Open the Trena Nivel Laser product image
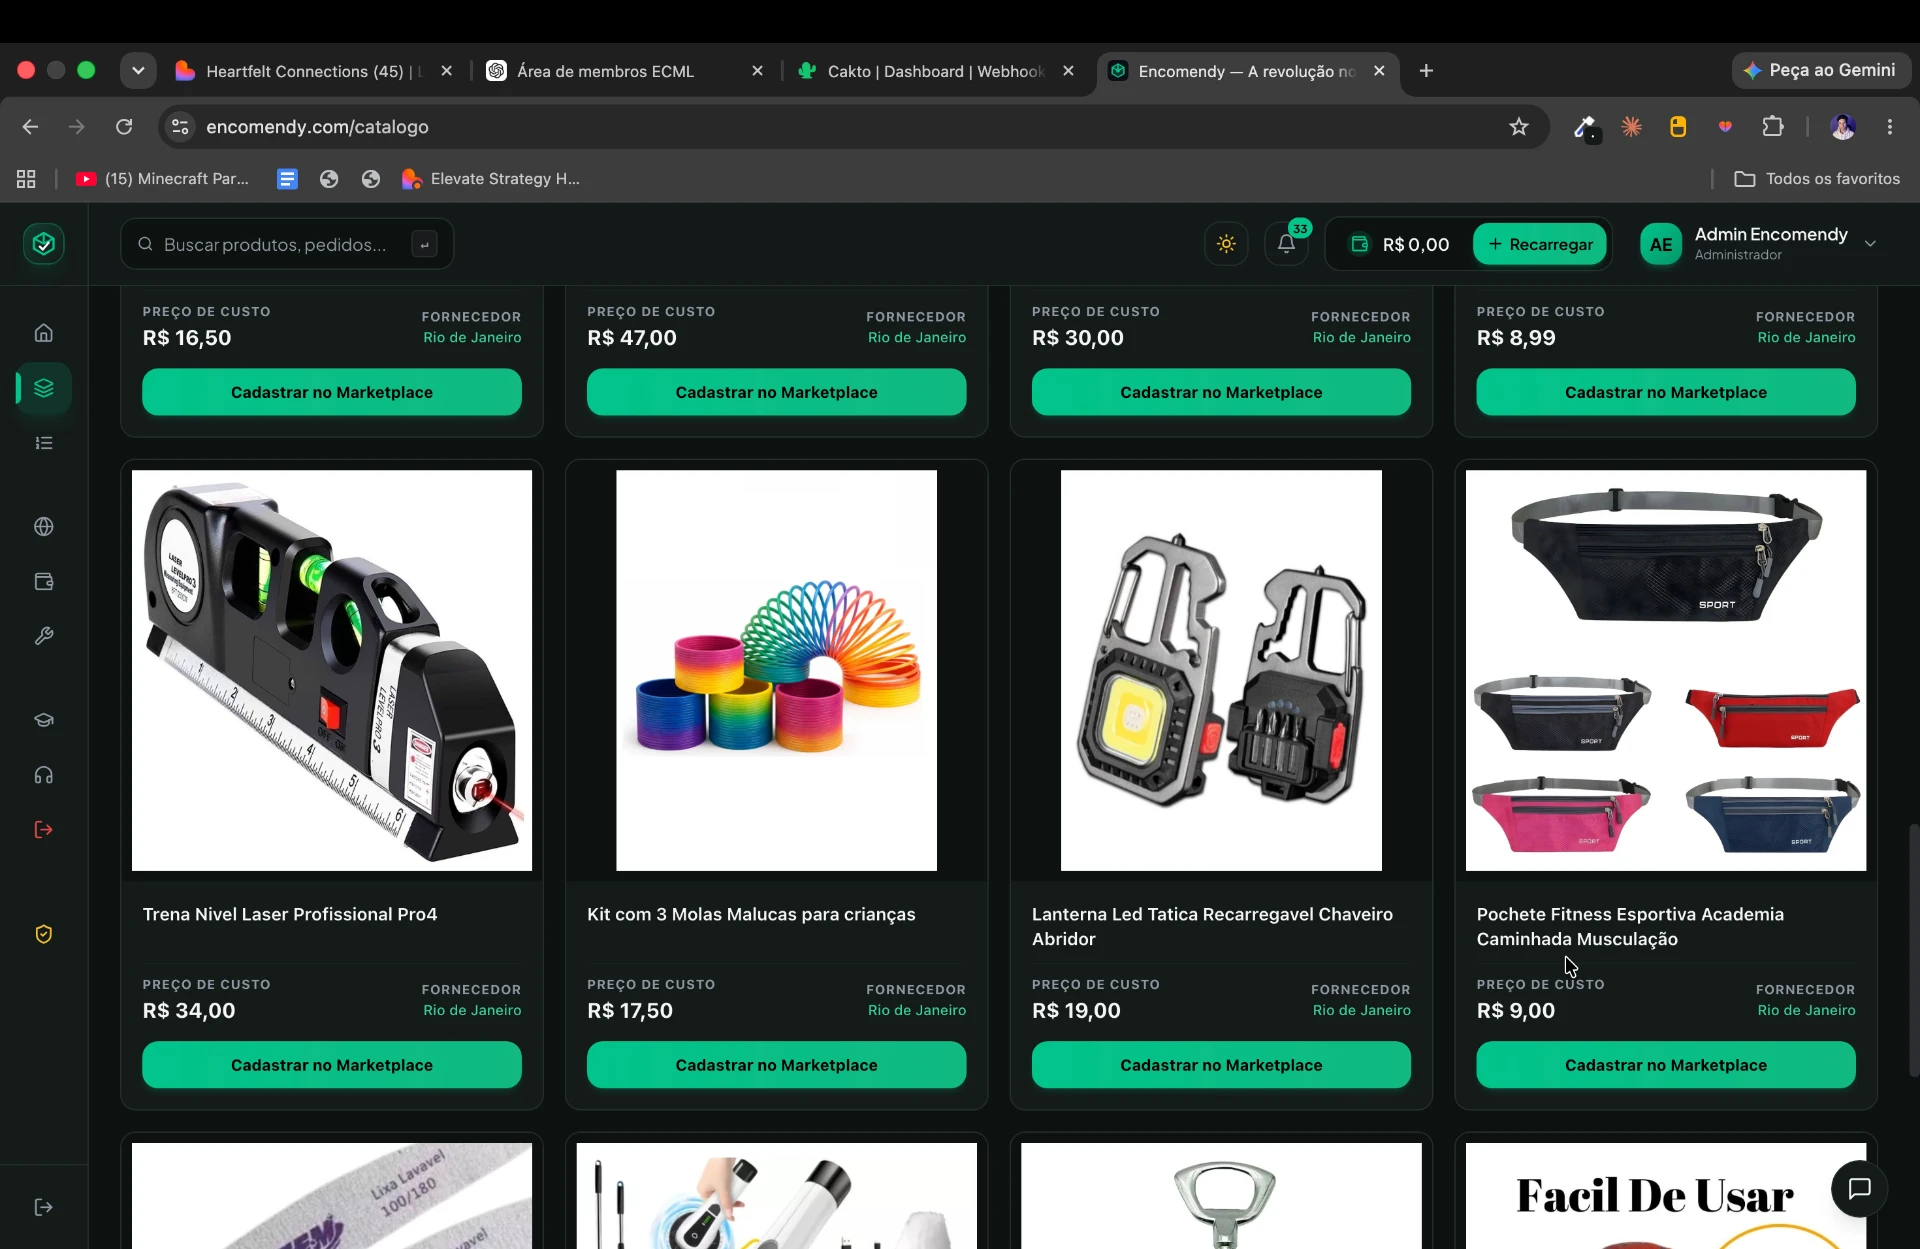The width and height of the screenshot is (1920, 1249). [x=332, y=670]
